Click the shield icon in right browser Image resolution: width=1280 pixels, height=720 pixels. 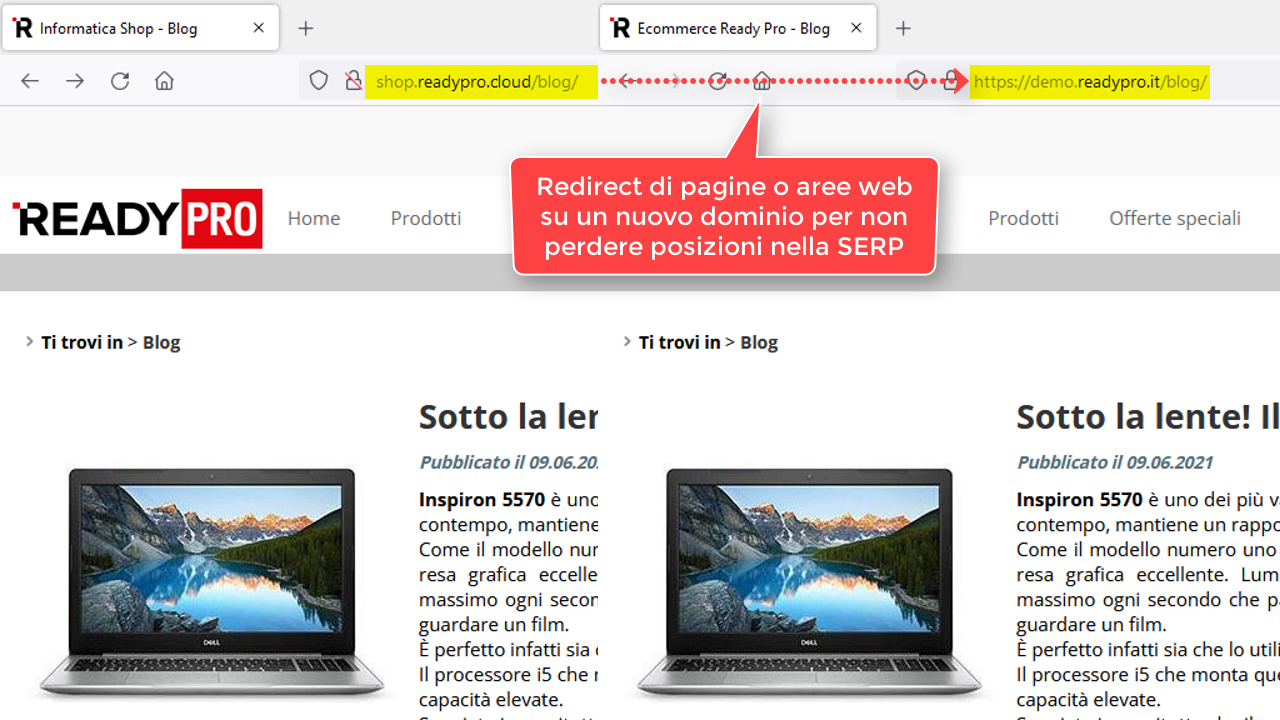916,81
